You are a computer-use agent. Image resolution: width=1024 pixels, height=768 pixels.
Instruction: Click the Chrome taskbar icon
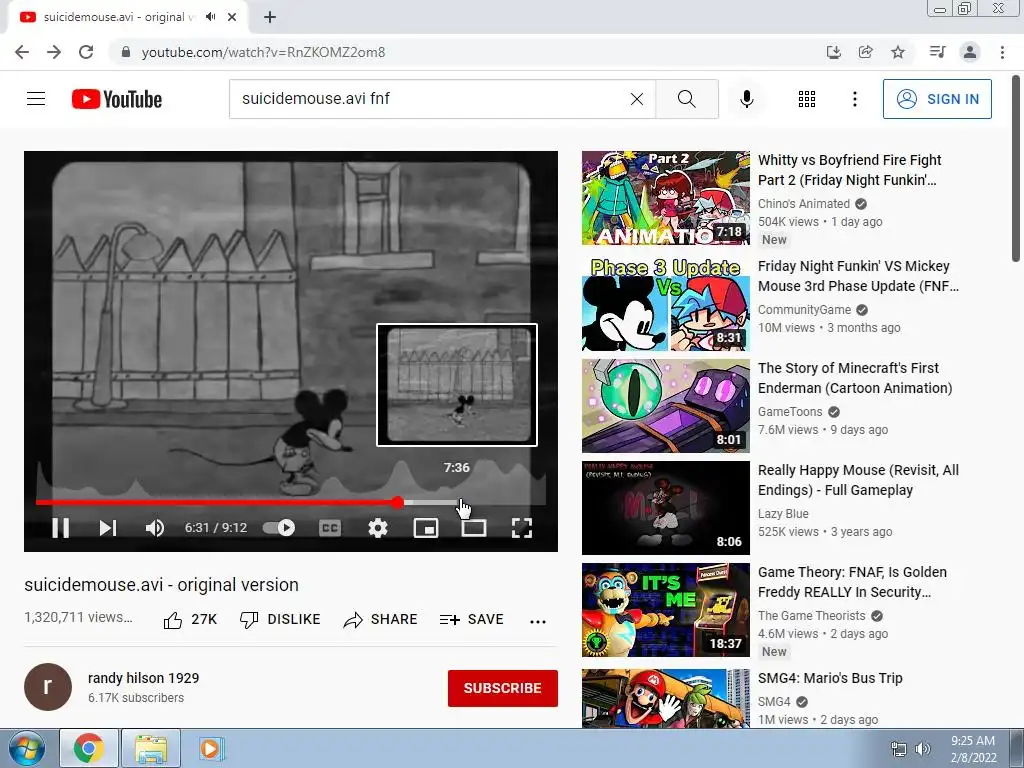[89, 748]
